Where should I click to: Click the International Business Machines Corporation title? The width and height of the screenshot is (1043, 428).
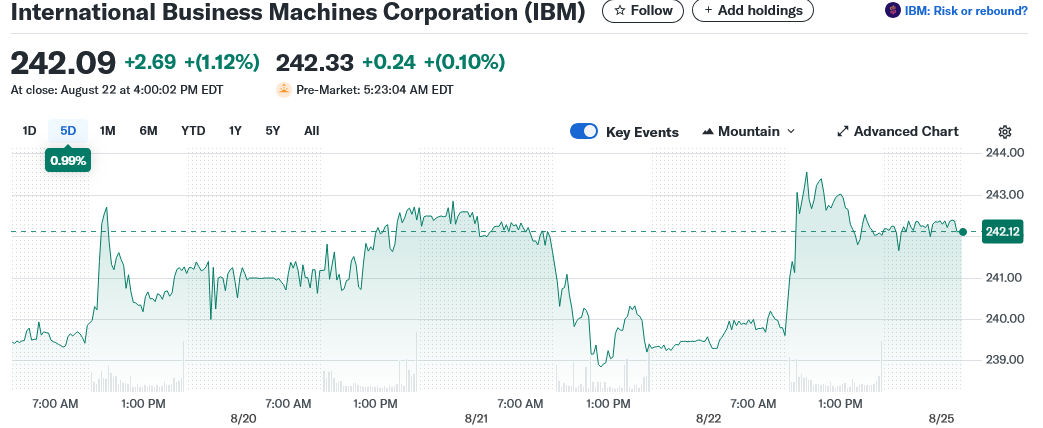tap(298, 12)
